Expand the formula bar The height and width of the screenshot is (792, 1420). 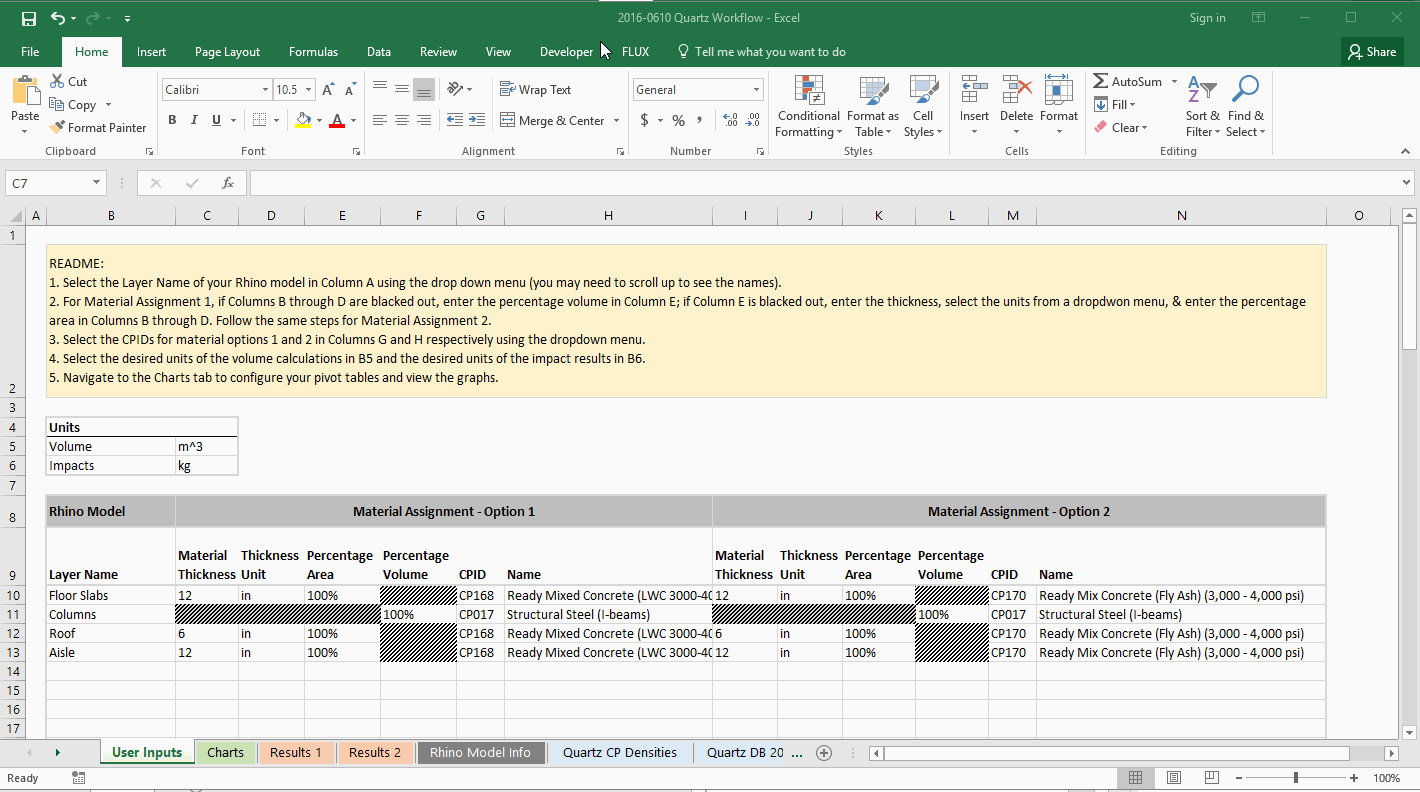(x=1407, y=183)
